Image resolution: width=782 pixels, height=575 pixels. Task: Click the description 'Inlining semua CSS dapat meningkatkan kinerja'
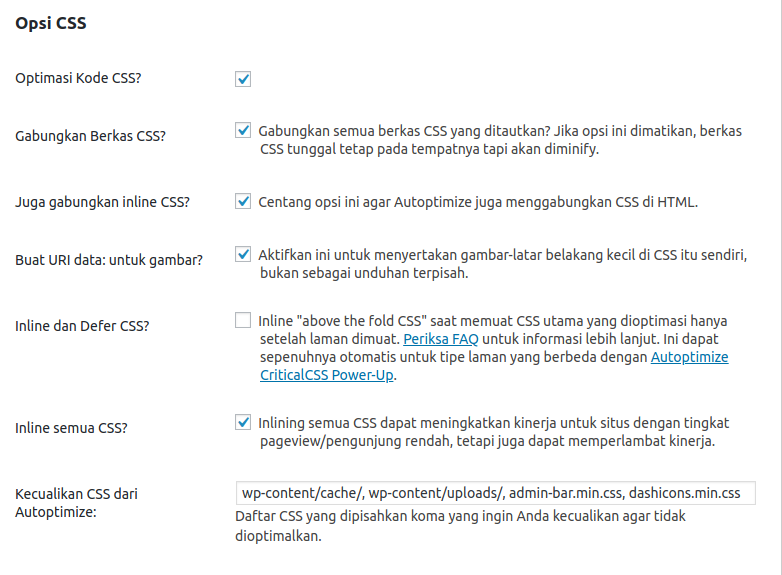494,432
